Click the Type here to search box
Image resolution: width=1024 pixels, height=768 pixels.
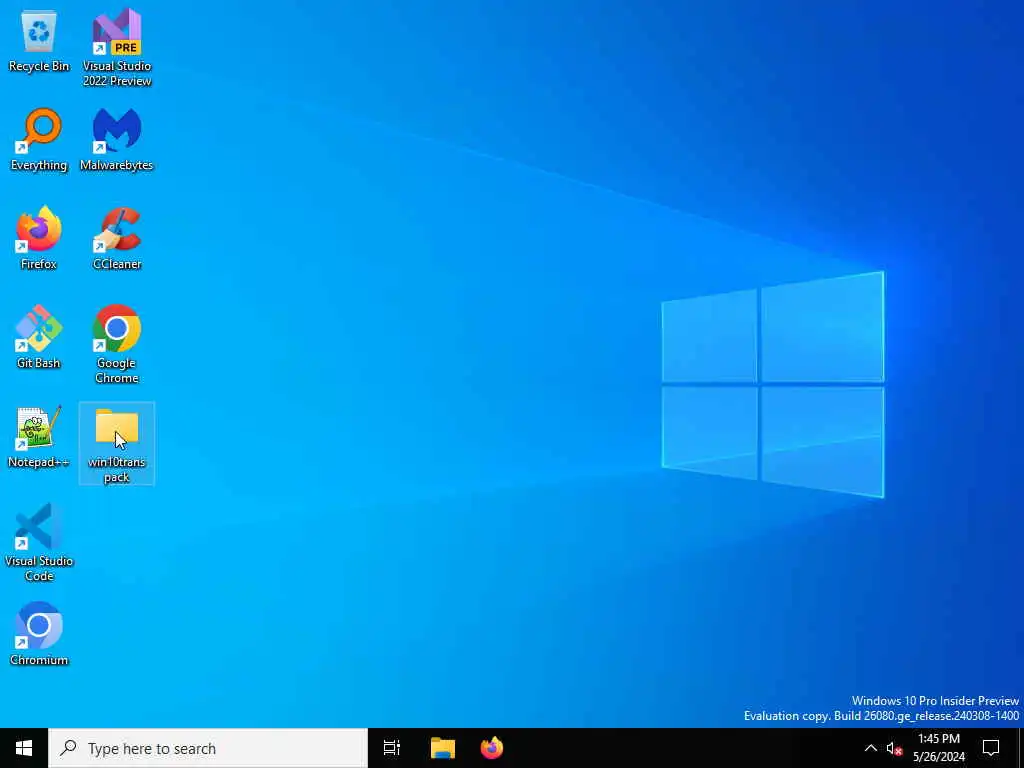pyautogui.click(x=208, y=748)
